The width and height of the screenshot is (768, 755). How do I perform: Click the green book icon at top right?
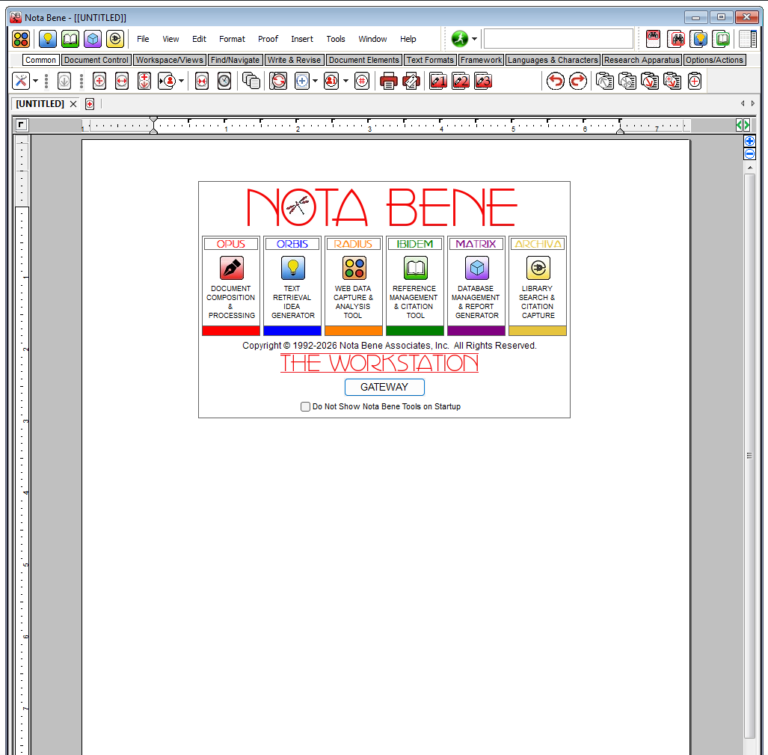(x=721, y=39)
